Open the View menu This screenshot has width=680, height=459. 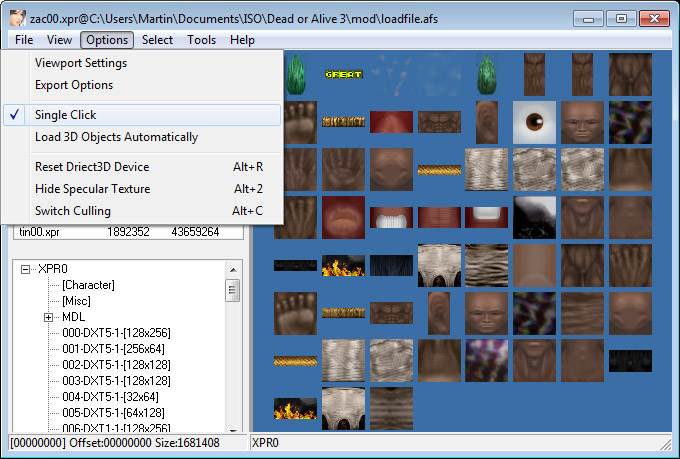point(59,40)
